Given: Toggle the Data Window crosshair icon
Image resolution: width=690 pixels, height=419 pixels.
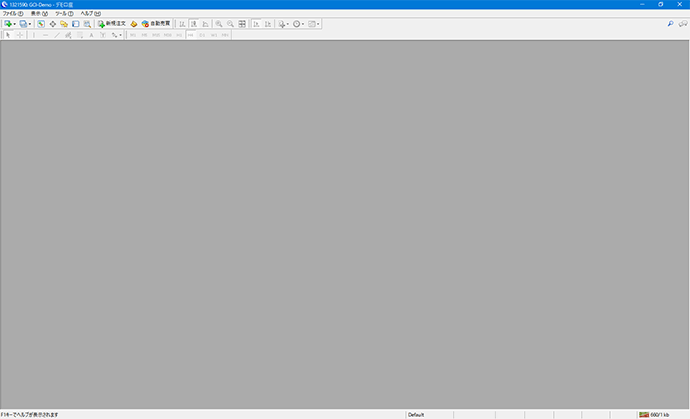Looking at the screenshot, I should coord(53,23).
